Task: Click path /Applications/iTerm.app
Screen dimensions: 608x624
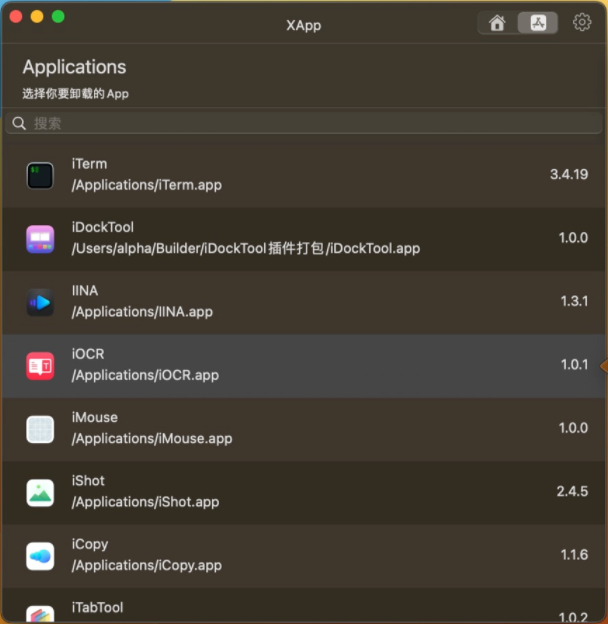Action: coord(147,185)
